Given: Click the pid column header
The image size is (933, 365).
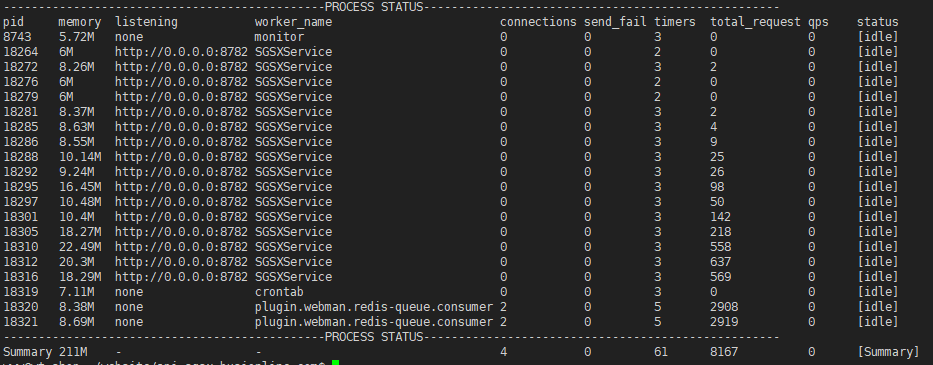Looking at the screenshot, I should (13, 23).
